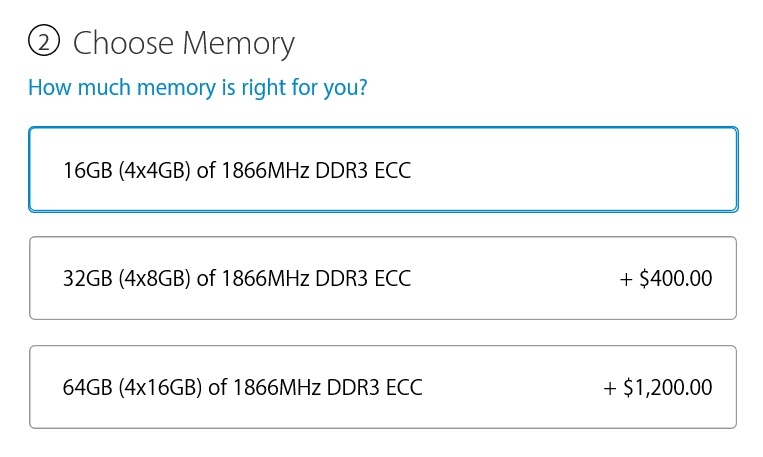Click "1866MHz DDR3 ECC" in the 32GB row
Viewport: 763px width, 457px height.
pos(316,279)
